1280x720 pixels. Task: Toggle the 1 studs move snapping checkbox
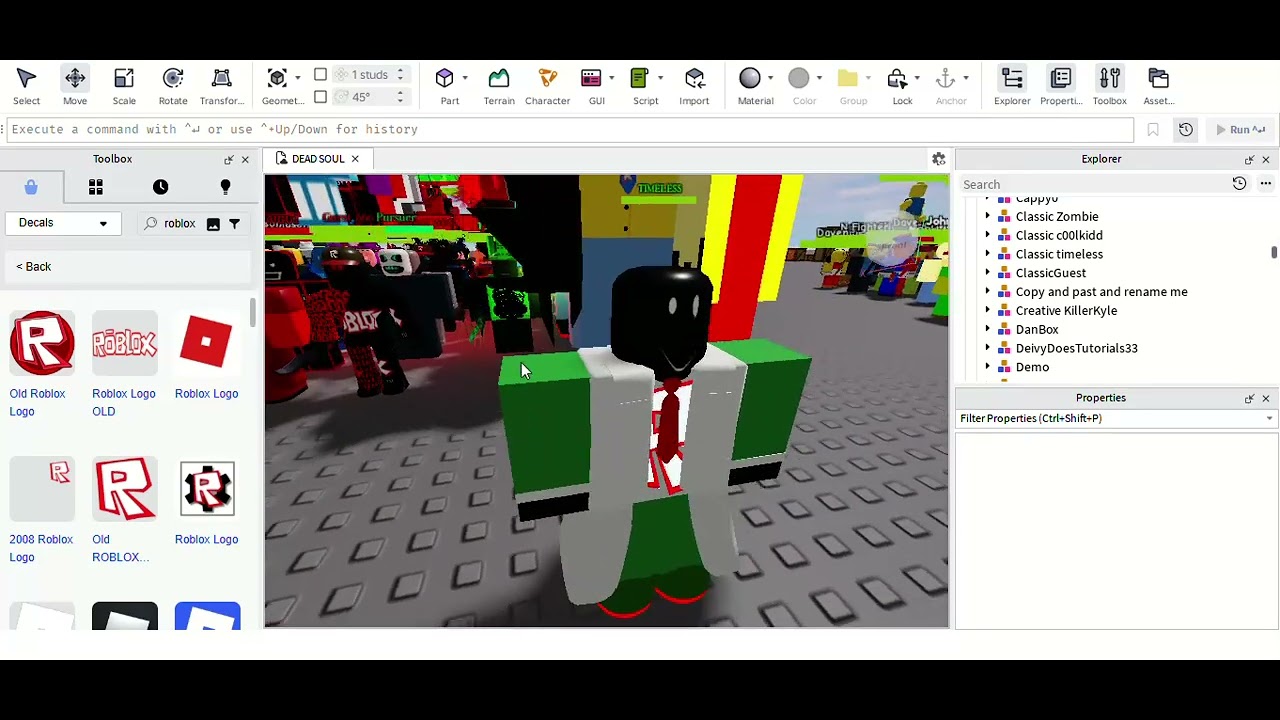[320, 74]
